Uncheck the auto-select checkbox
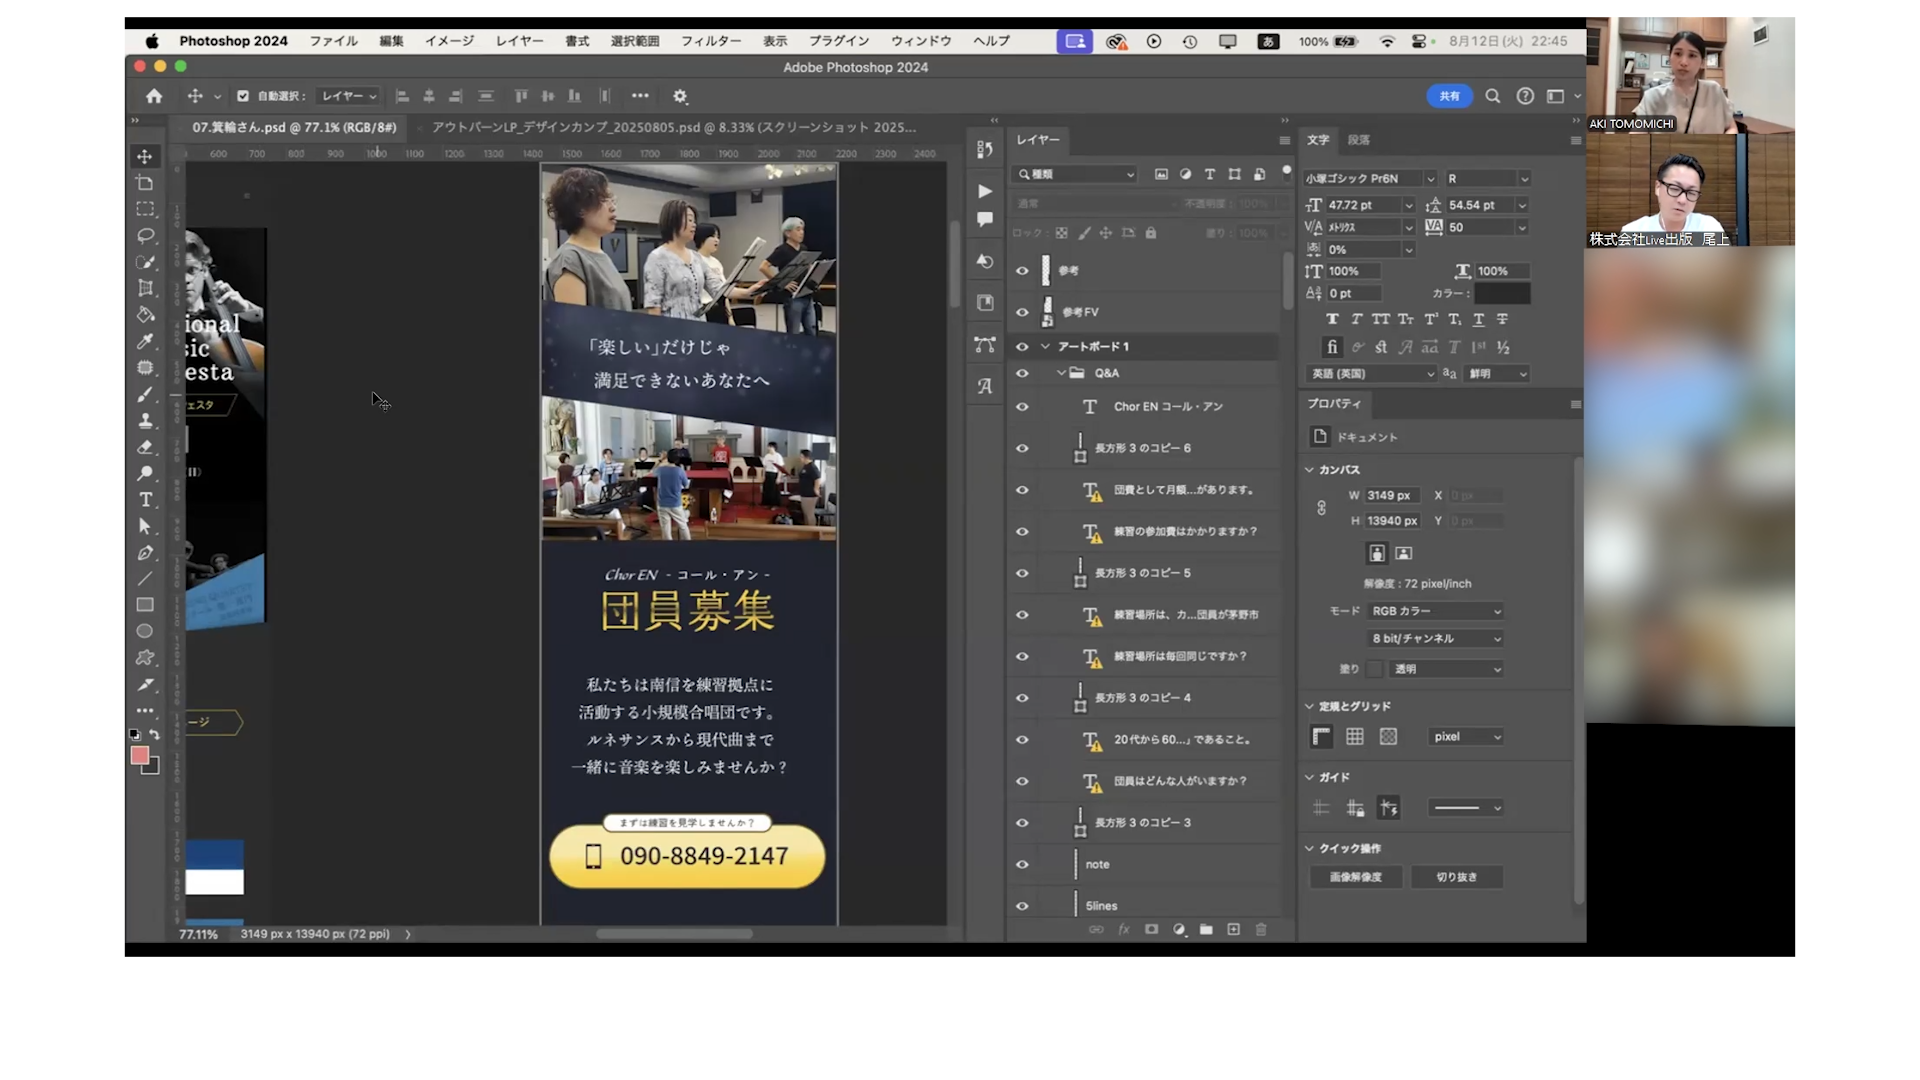Image resolution: width=1920 pixels, height=1080 pixels. point(242,96)
